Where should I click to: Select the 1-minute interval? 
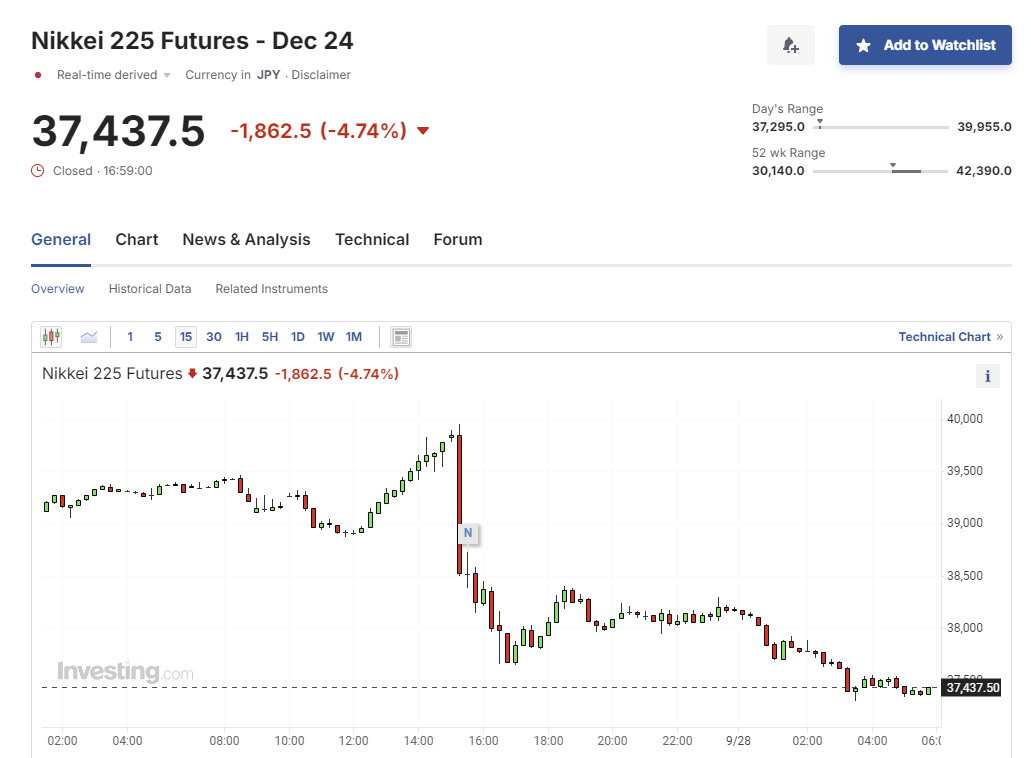(x=130, y=337)
